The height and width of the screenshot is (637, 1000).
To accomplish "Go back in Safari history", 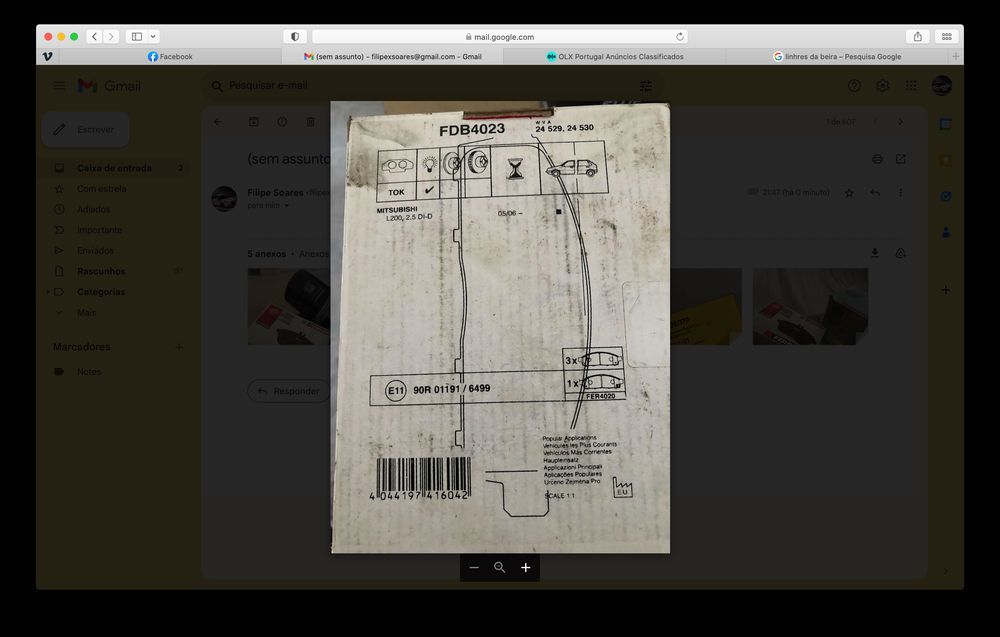I will [x=94, y=36].
